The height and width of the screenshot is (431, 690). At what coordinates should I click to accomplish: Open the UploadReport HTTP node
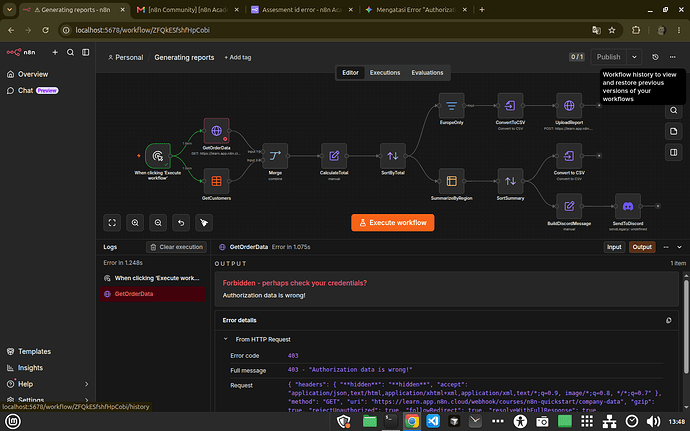tap(569, 106)
